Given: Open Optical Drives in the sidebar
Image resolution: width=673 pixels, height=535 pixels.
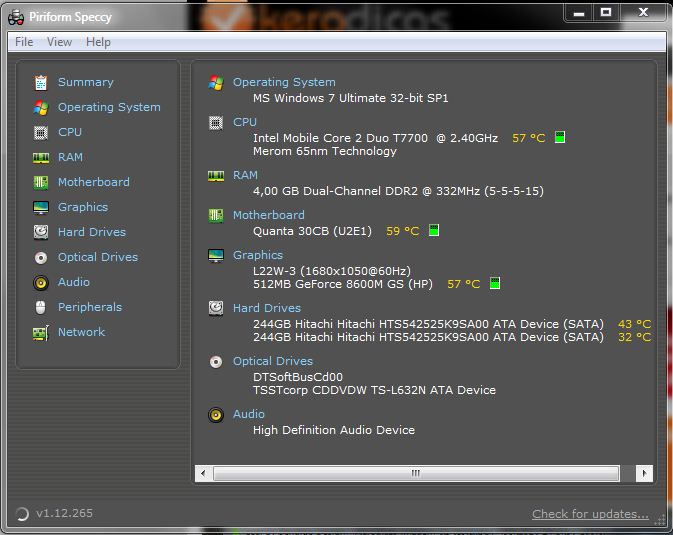Looking at the screenshot, I should [x=98, y=257].
